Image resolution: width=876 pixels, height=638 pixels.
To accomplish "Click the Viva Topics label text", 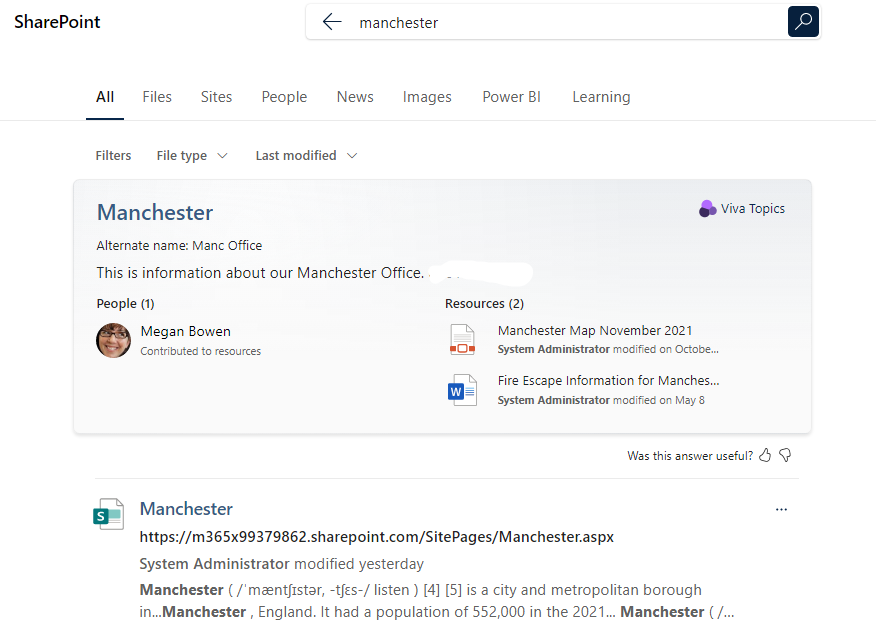I will click(x=753, y=208).
